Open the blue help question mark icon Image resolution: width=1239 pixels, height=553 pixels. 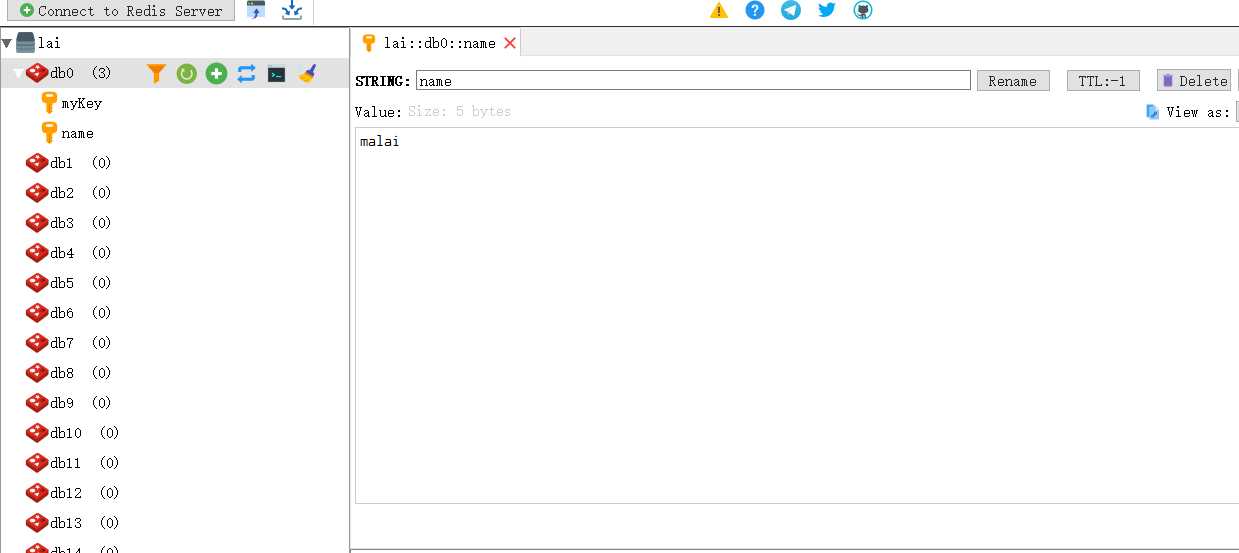(755, 10)
